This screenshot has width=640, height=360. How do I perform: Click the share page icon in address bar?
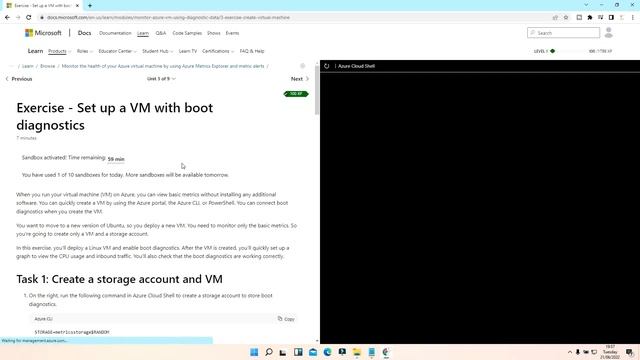point(555,18)
